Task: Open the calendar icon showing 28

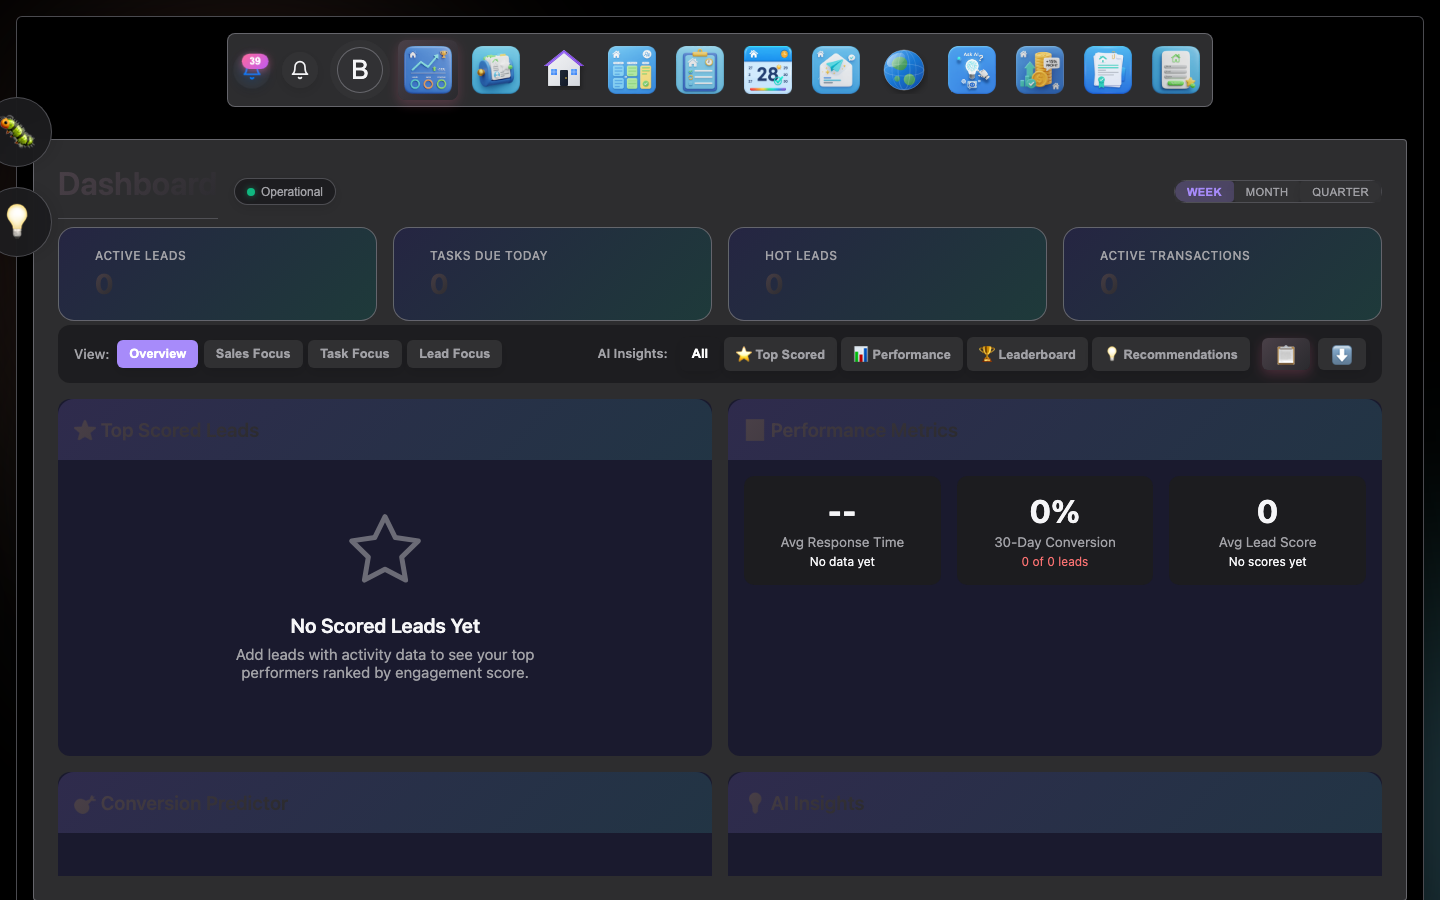Action: click(767, 70)
